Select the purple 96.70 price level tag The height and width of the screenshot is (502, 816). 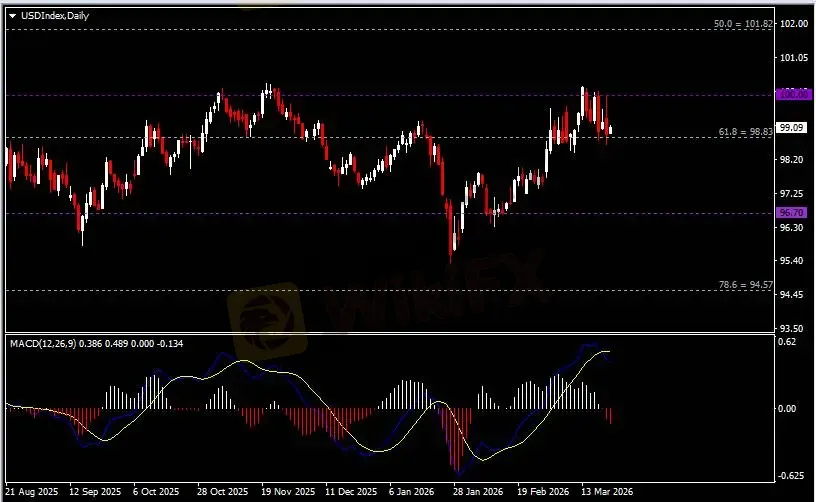point(791,213)
